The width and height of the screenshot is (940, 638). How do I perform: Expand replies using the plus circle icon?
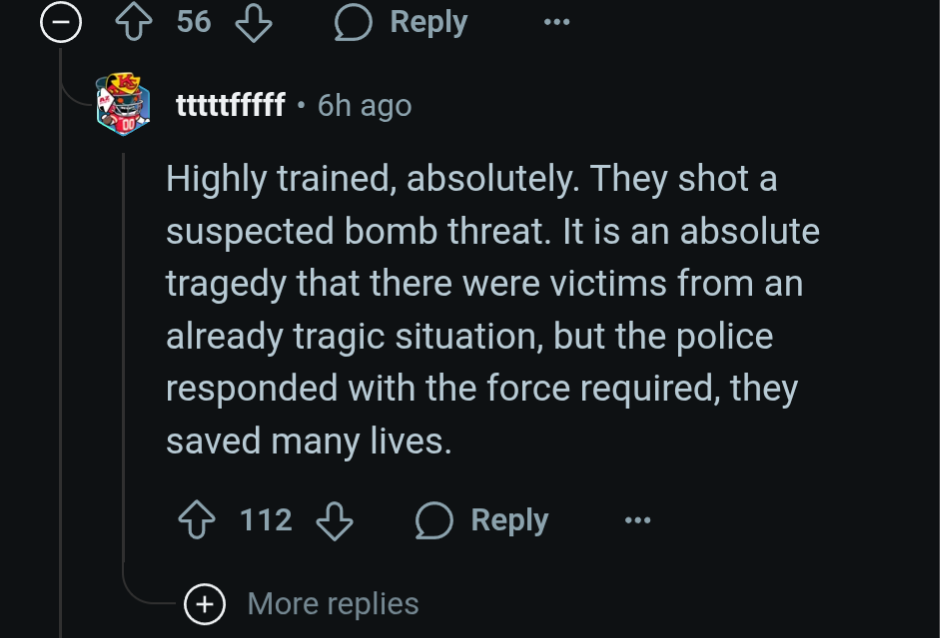point(205,603)
